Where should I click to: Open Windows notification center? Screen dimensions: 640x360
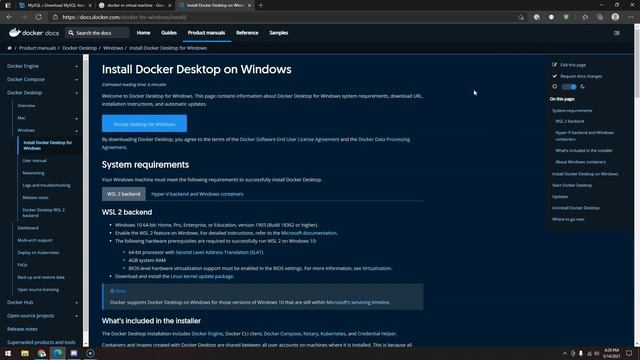click(629, 353)
